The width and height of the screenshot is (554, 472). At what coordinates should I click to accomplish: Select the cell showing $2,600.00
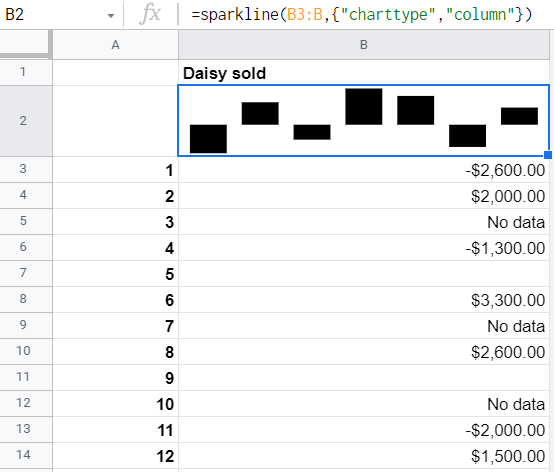pyautogui.click(x=364, y=352)
